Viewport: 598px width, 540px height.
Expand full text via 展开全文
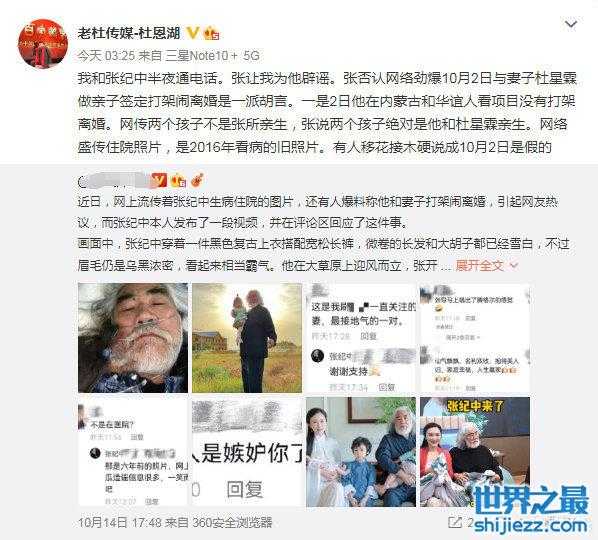(479, 265)
